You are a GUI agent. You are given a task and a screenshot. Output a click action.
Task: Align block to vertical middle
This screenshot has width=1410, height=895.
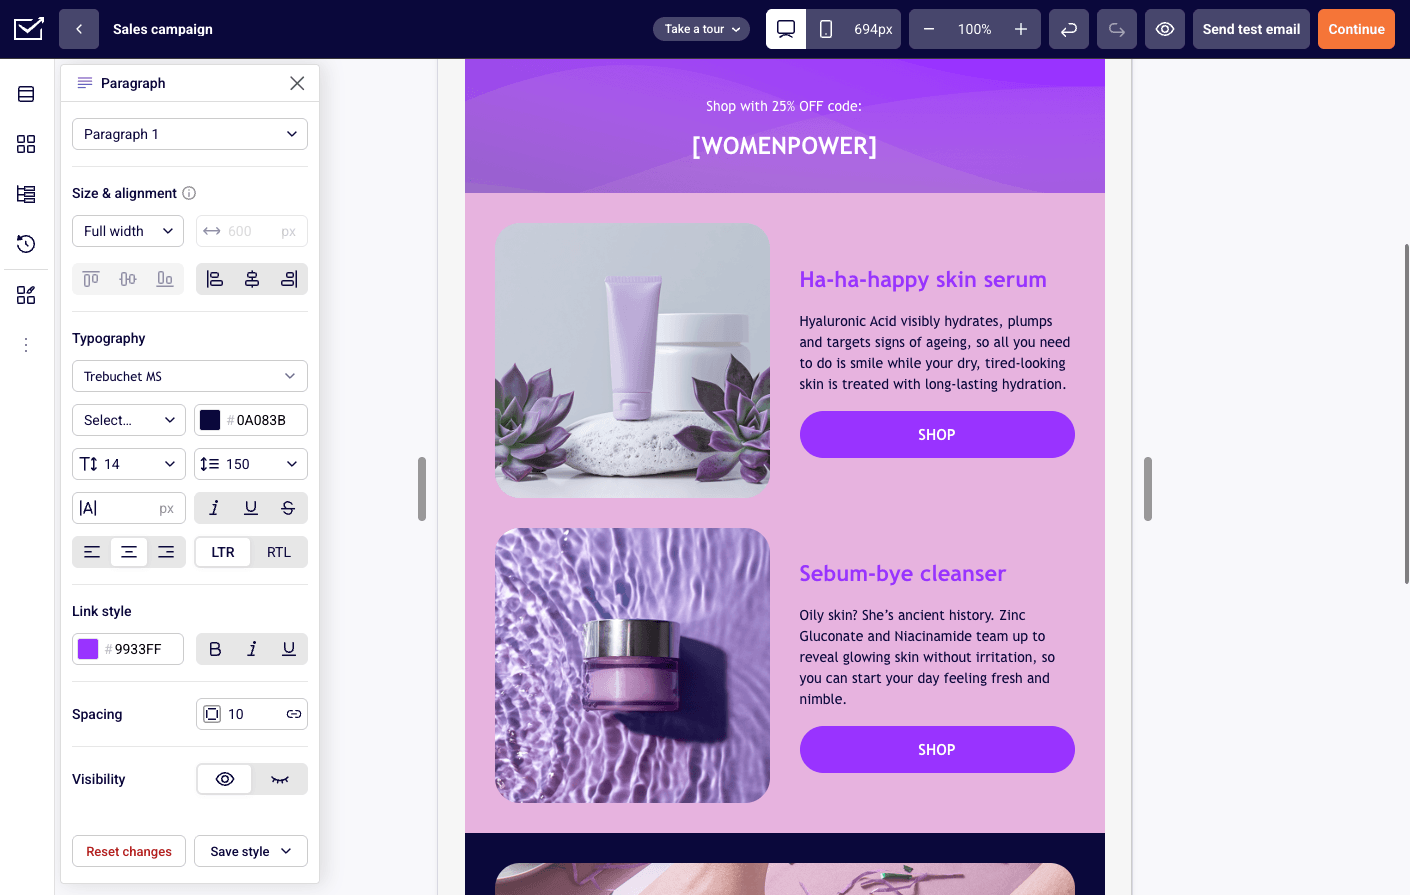tap(128, 279)
